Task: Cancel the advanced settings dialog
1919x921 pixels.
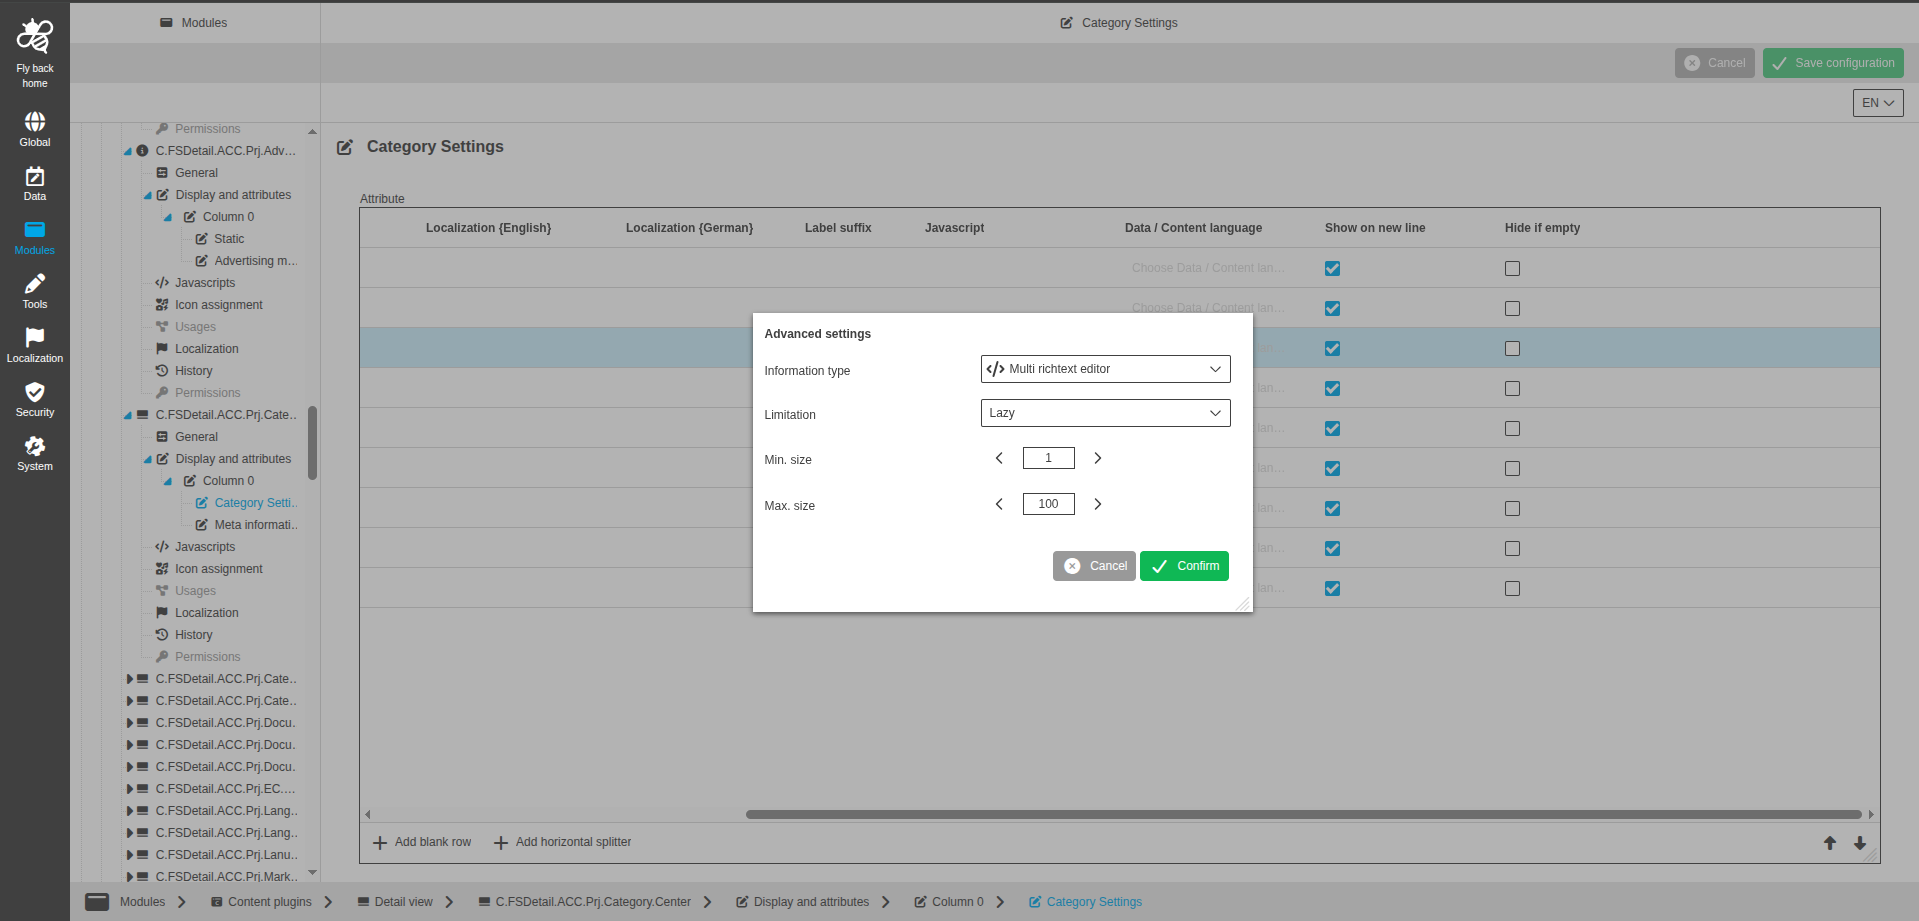Action: (1094, 566)
